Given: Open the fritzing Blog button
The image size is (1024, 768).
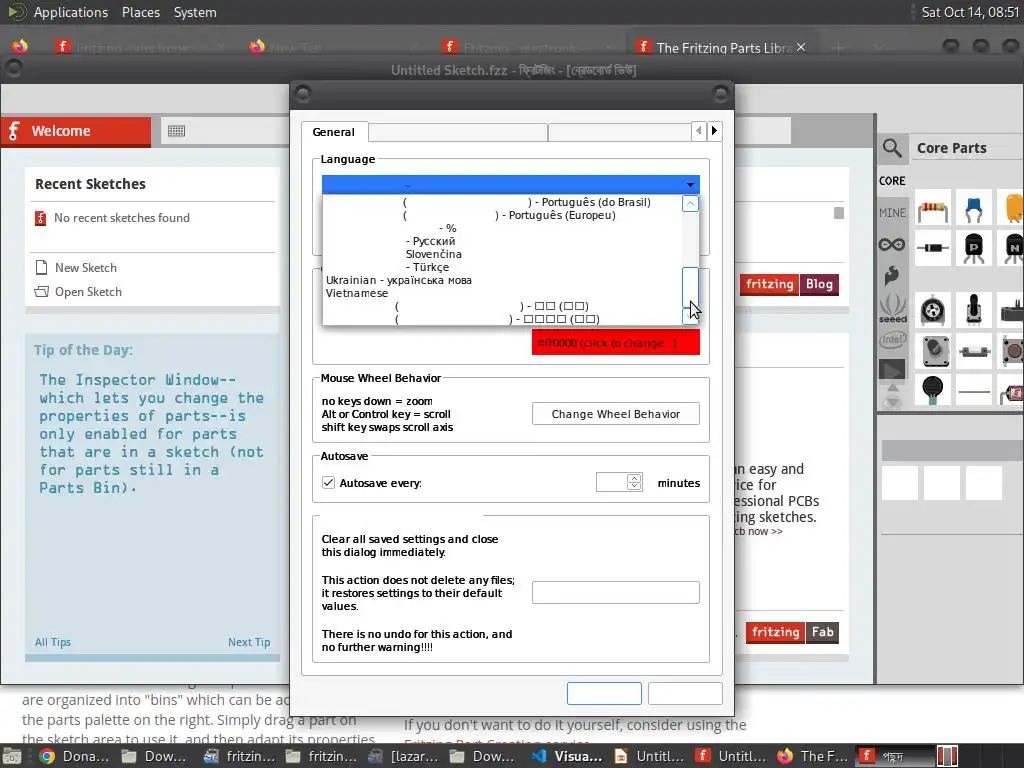Looking at the screenshot, I should 789,284.
